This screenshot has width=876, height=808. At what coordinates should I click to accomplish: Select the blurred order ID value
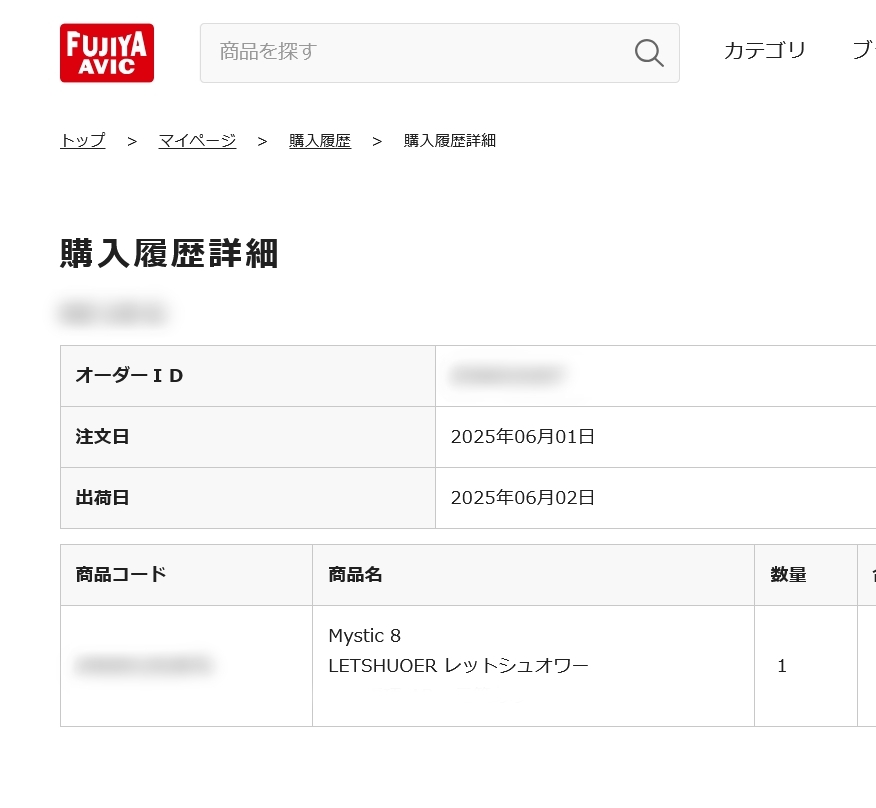pyautogui.click(x=507, y=375)
